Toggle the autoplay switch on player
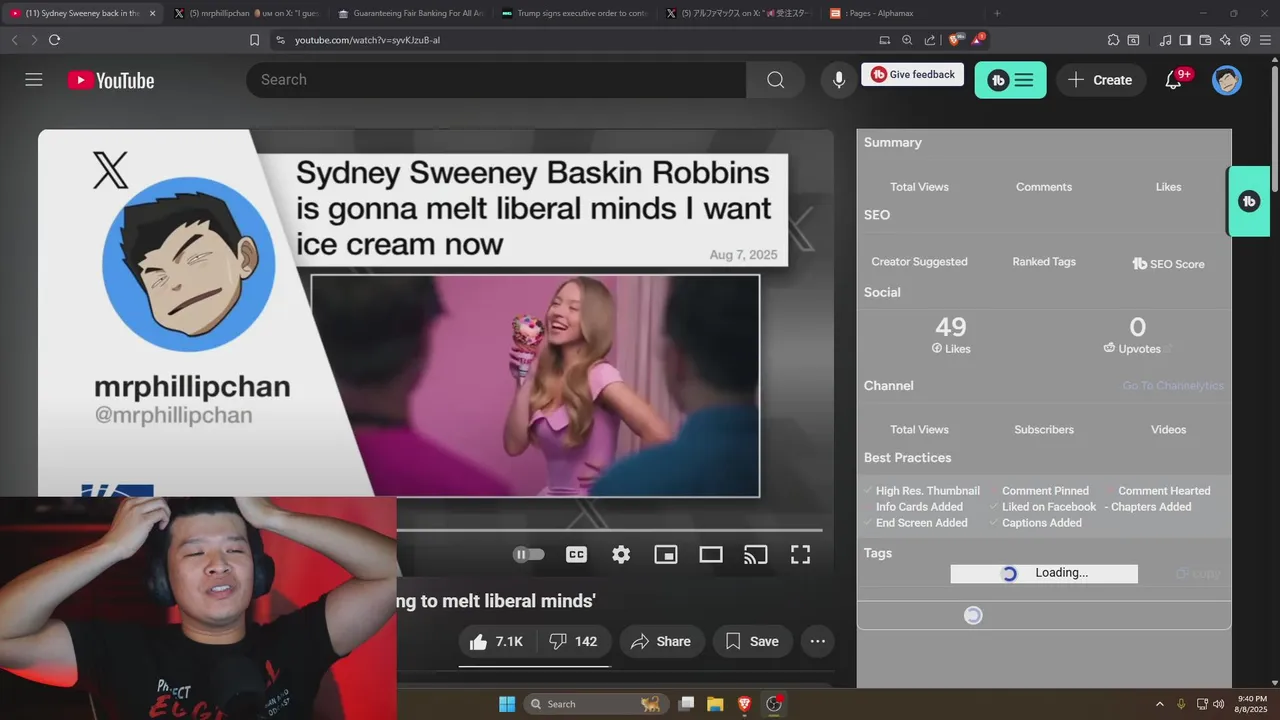Screen dimensions: 1280x720 [x=529, y=554]
